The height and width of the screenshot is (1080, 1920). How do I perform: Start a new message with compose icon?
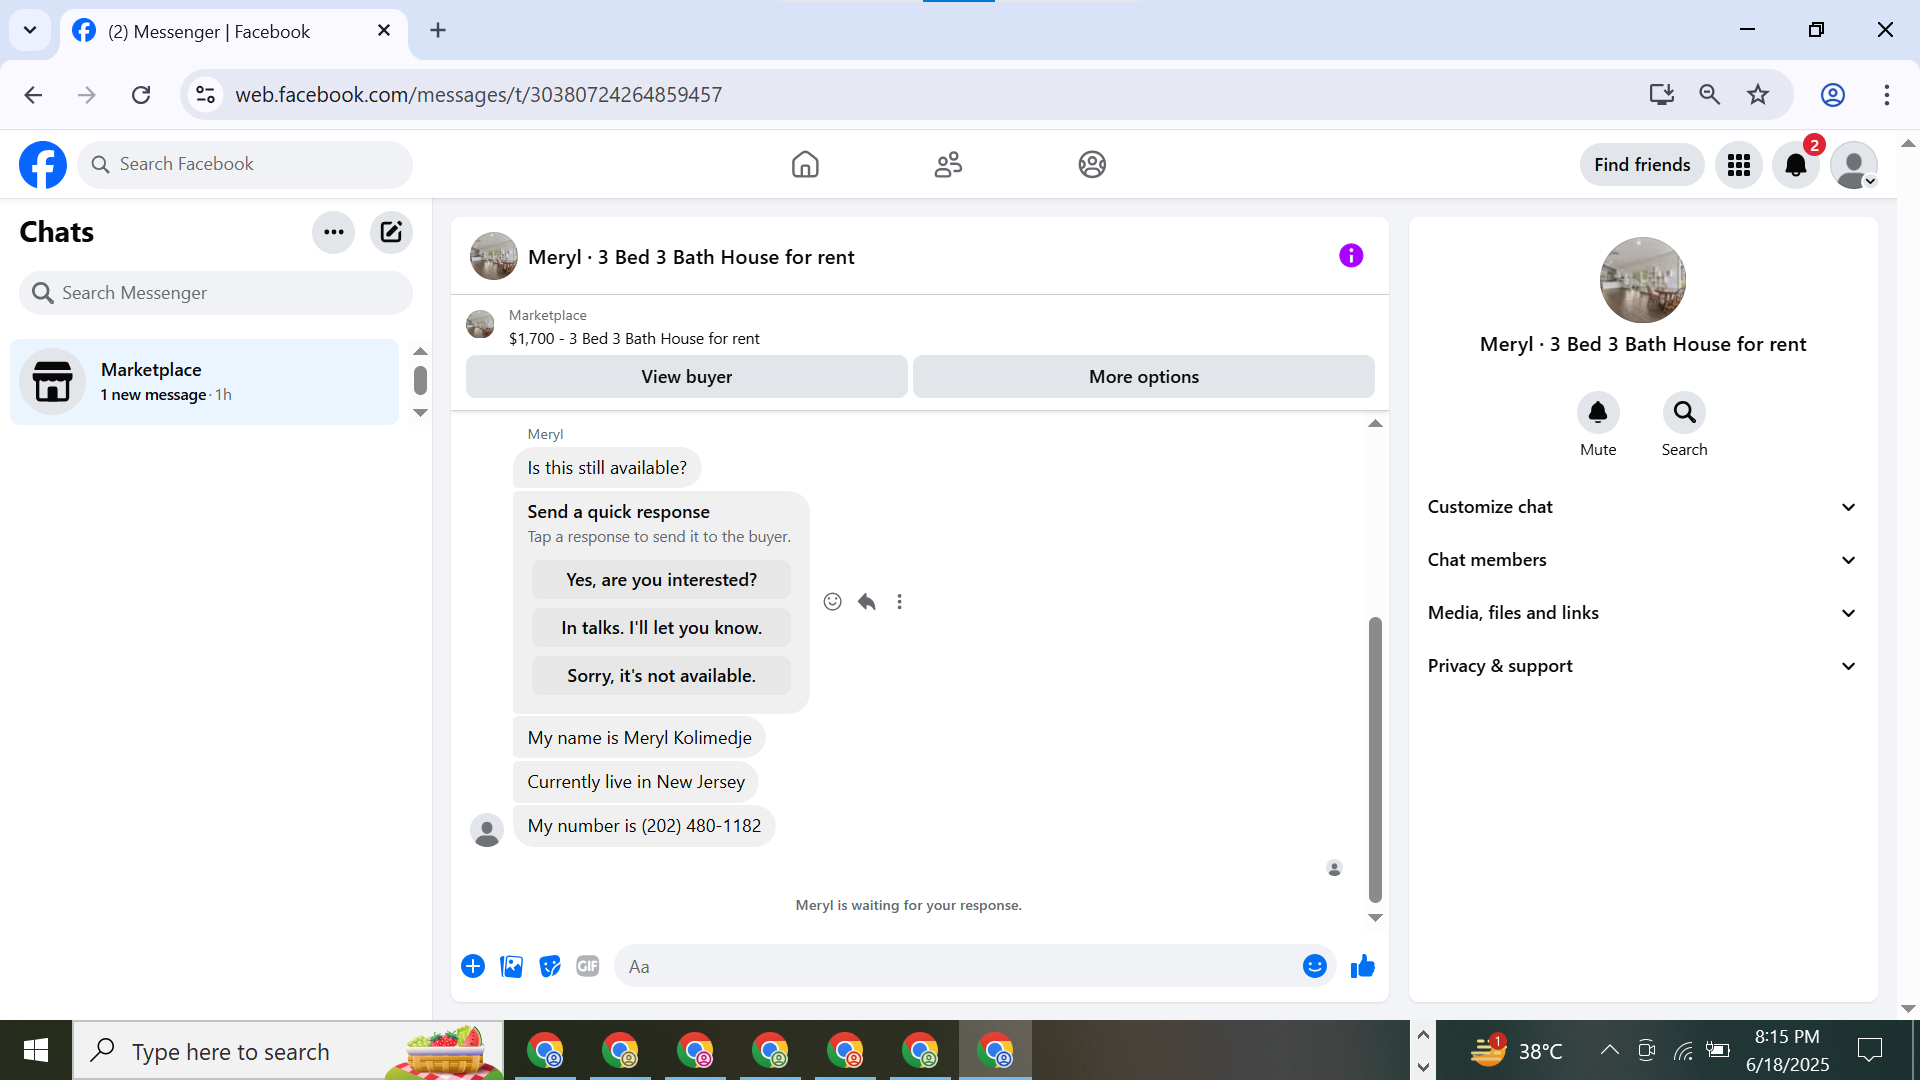click(x=391, y=232)
